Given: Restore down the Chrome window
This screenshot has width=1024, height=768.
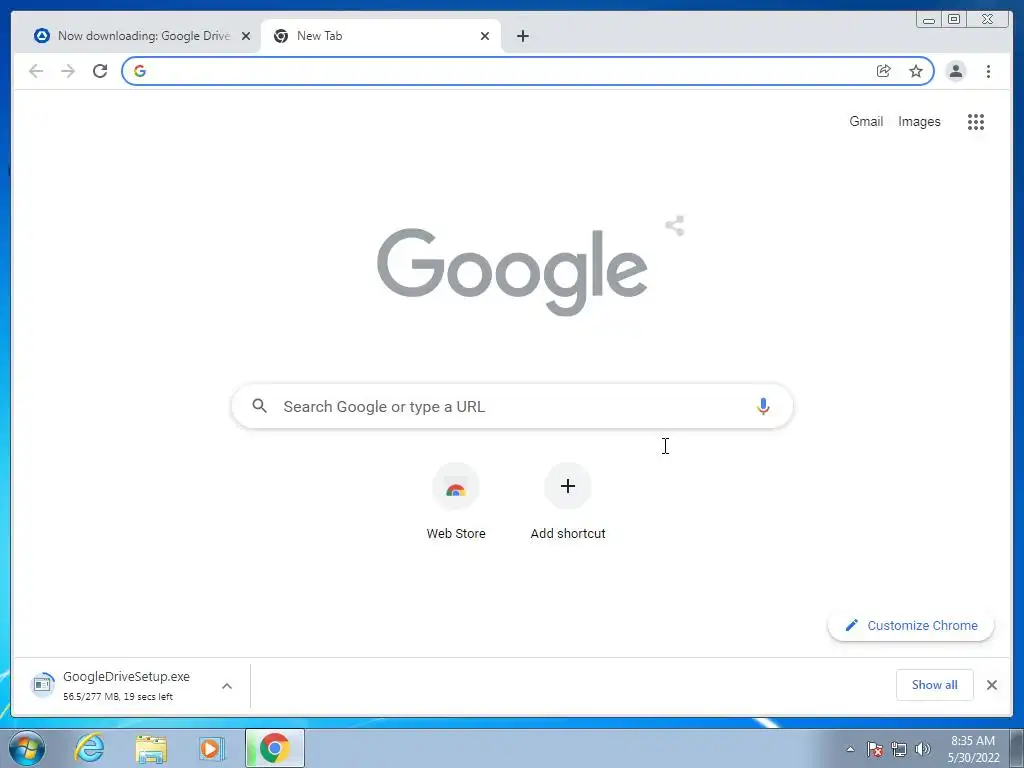Looking at the screenshot, I should [x=954, y=20].
